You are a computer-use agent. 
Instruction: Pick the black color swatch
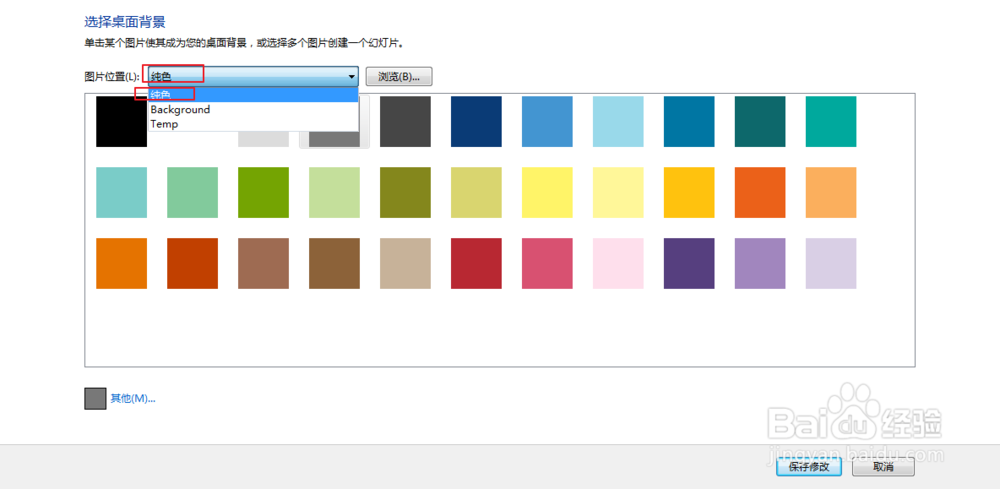(x=121, y=121)
